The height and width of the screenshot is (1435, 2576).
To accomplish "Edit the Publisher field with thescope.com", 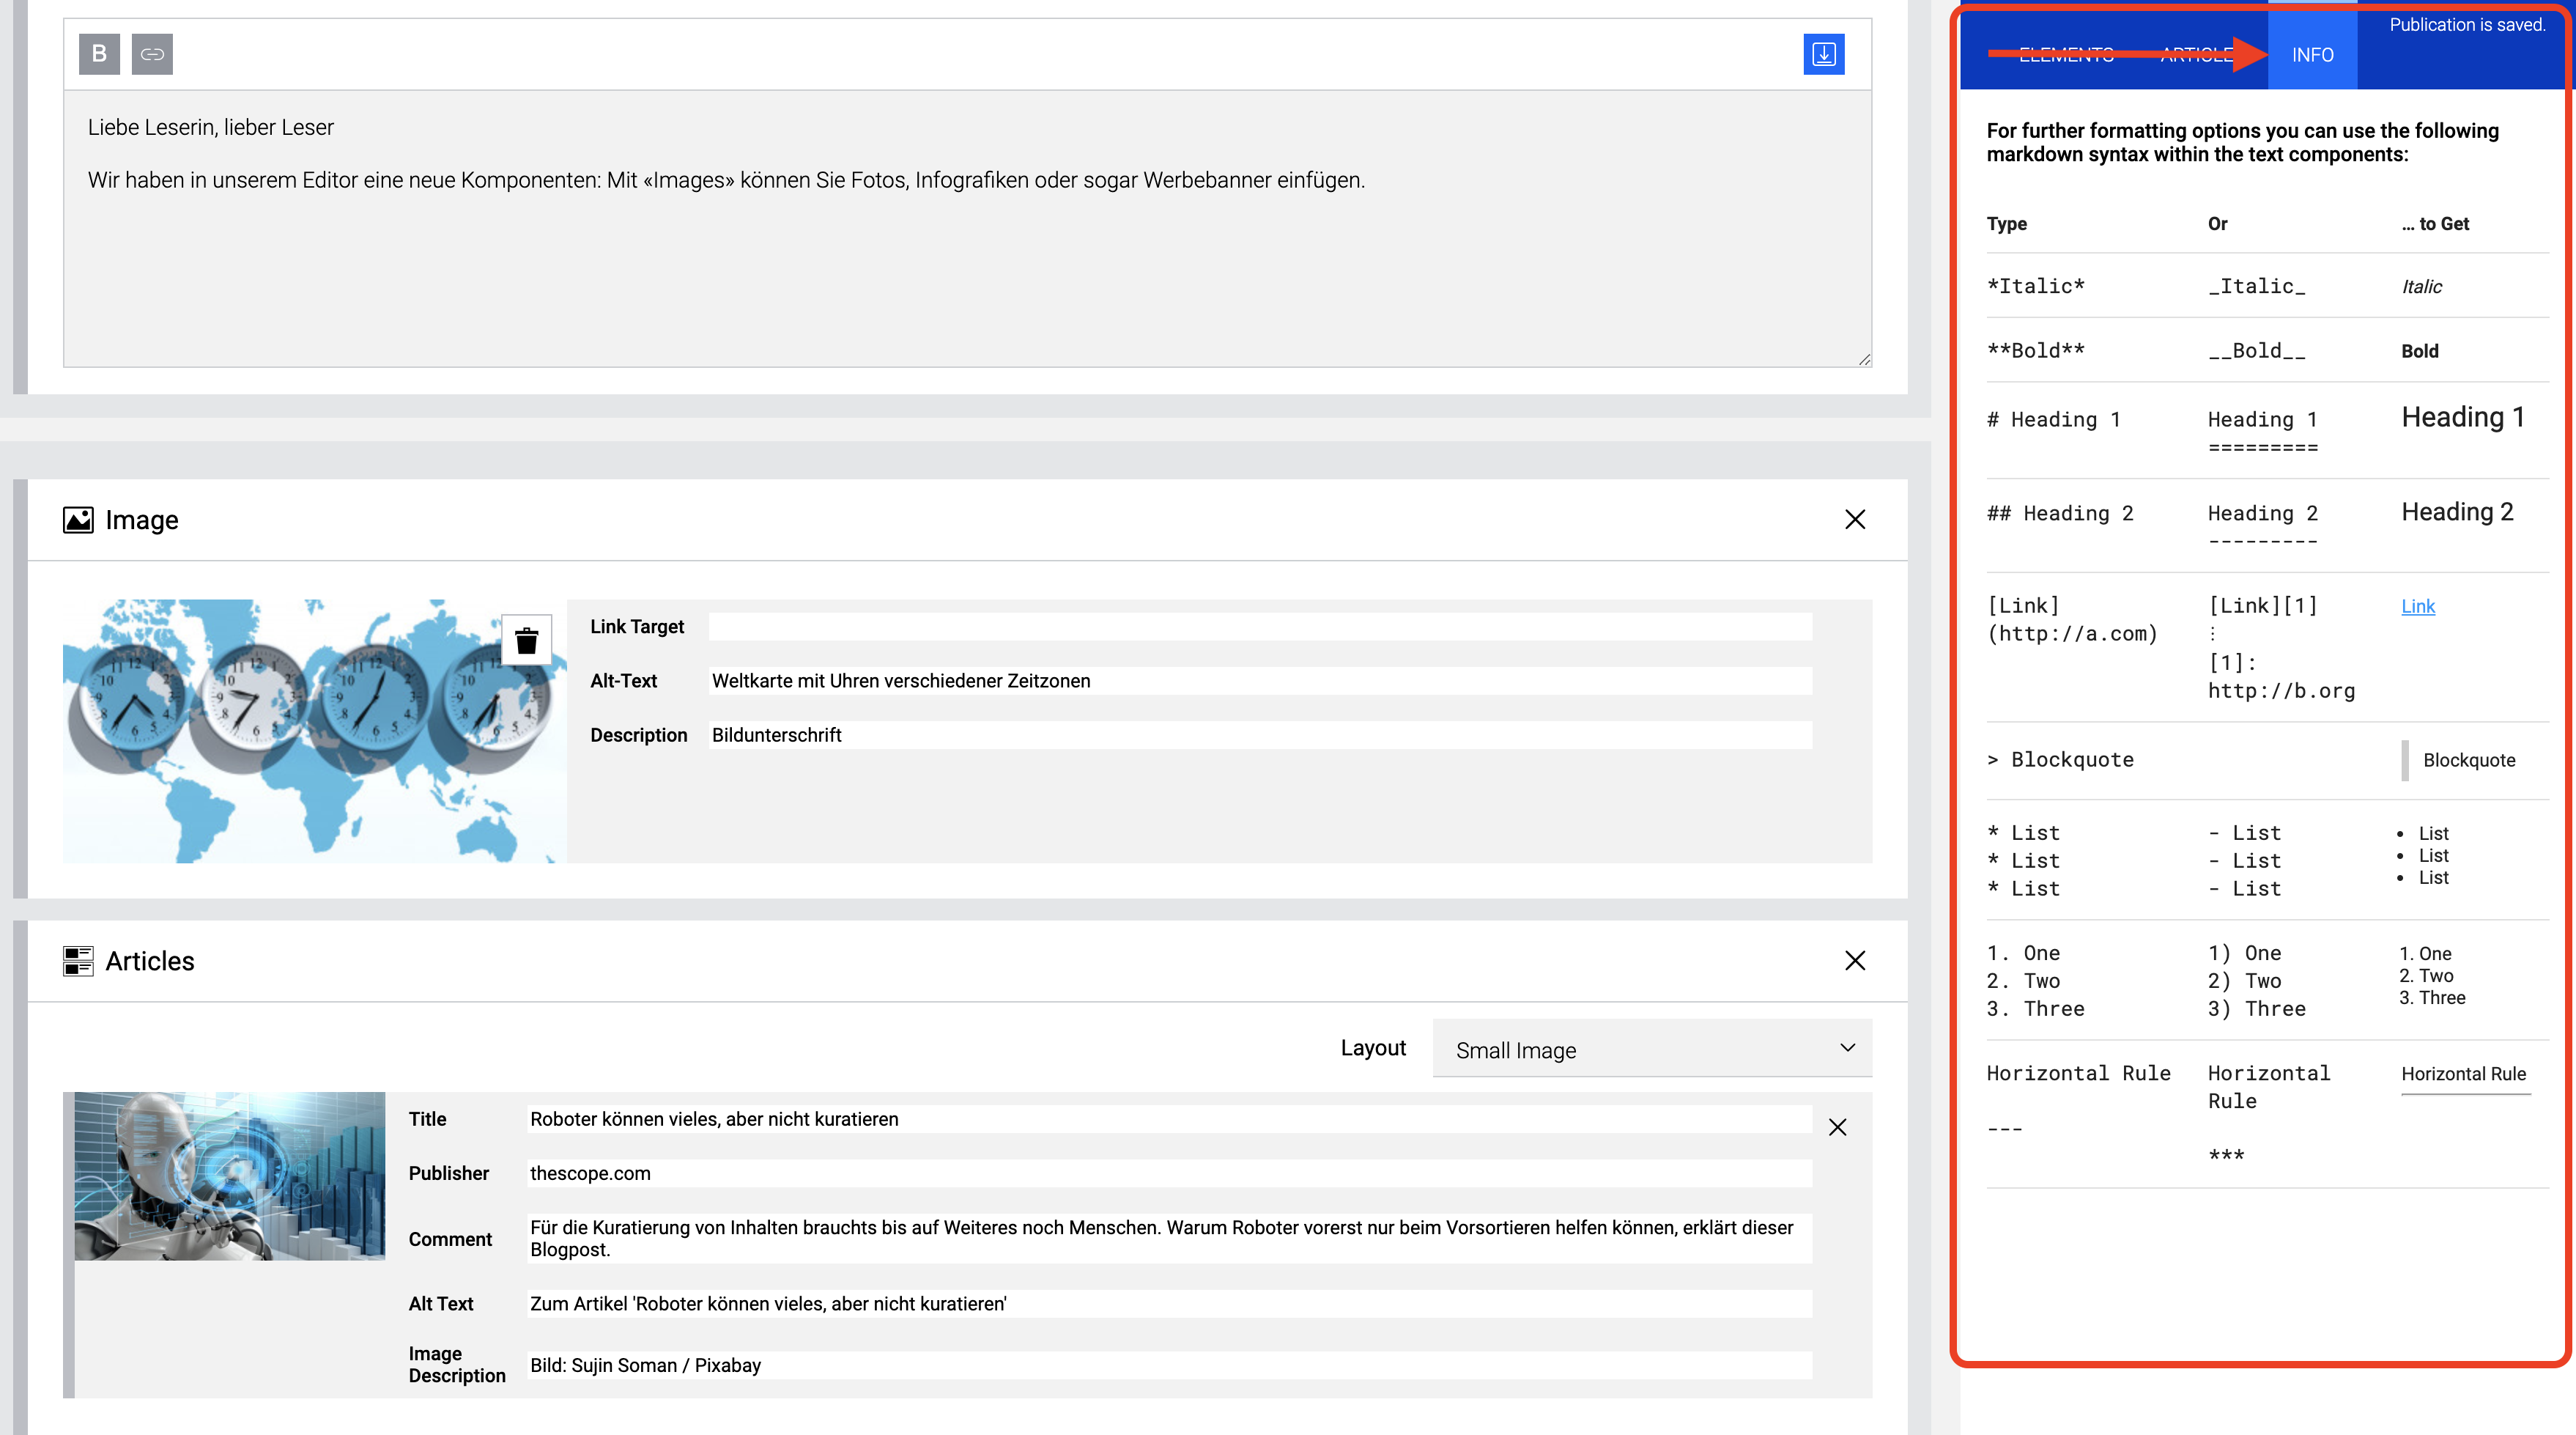I will click(x=1169, y=1173).
